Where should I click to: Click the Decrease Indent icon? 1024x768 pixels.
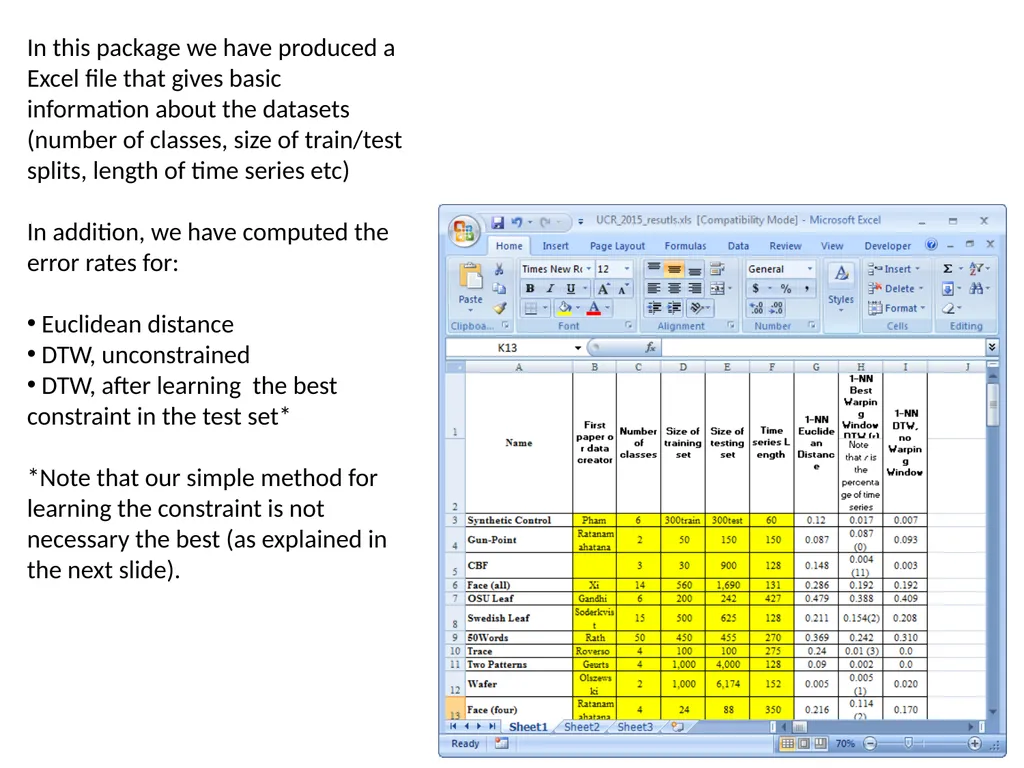click(x=653, y=308)
